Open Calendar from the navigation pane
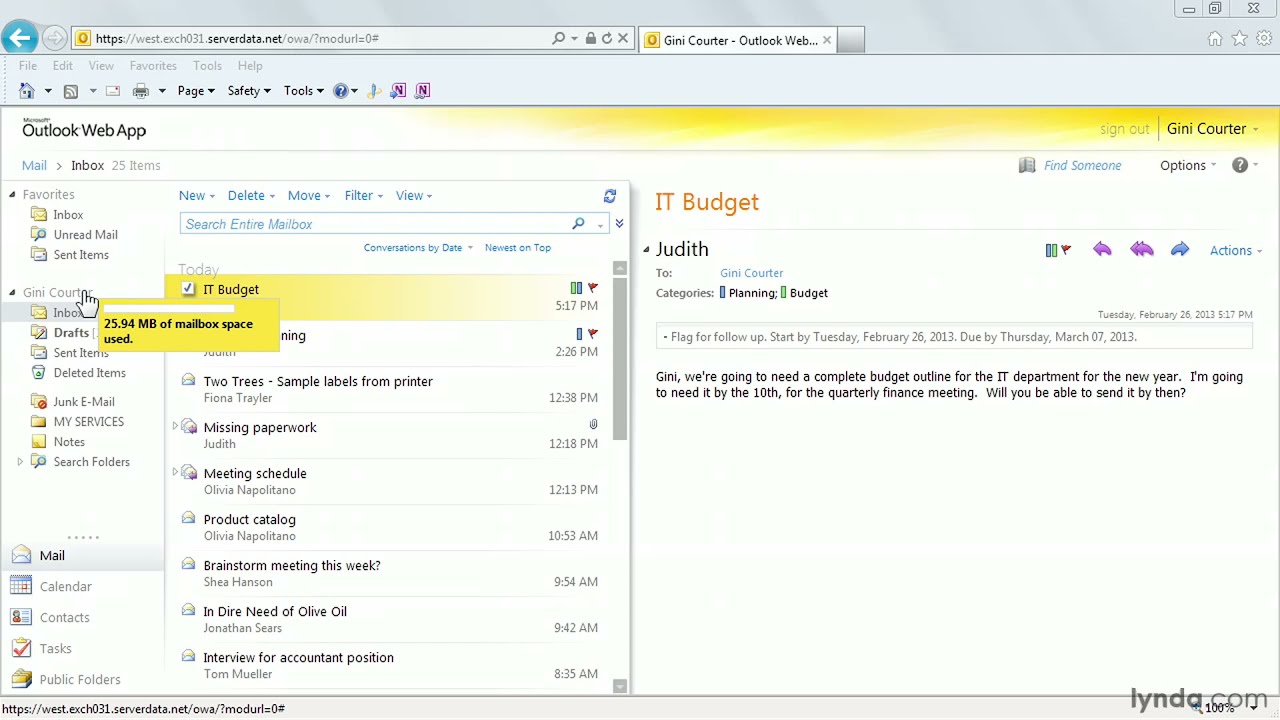 (x=65, y=587)
